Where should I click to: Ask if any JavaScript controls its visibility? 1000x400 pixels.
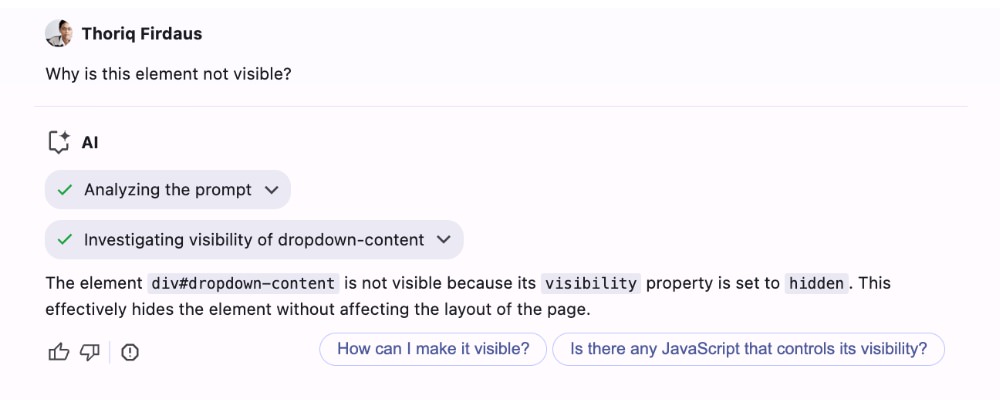pyautogui.click(x=748, y=349)
